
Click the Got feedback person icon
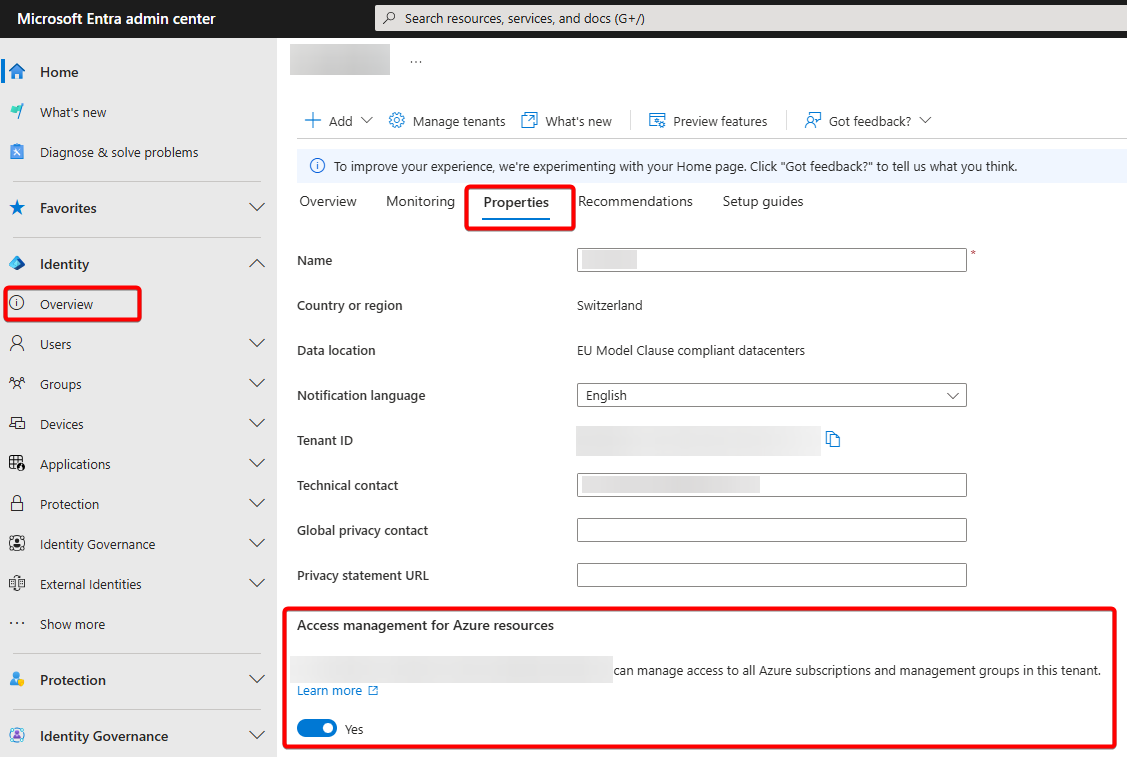pos(812,120)
